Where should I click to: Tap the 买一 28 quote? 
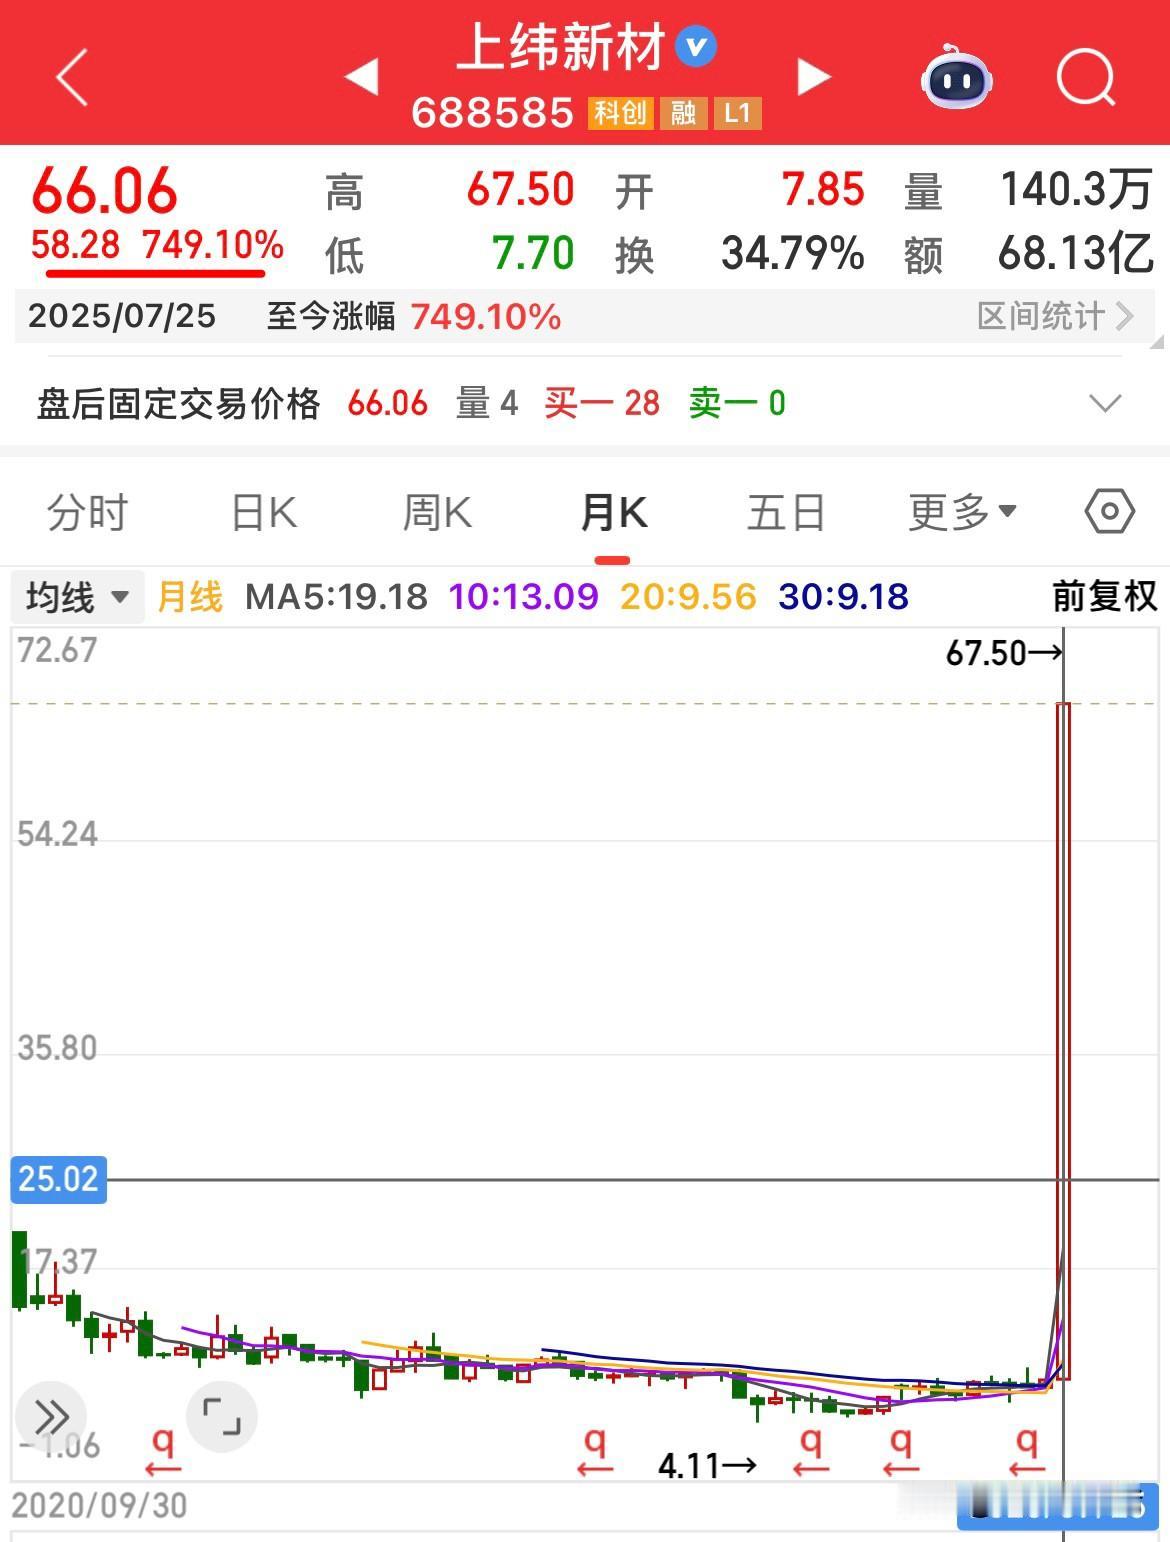click(602, 403)
